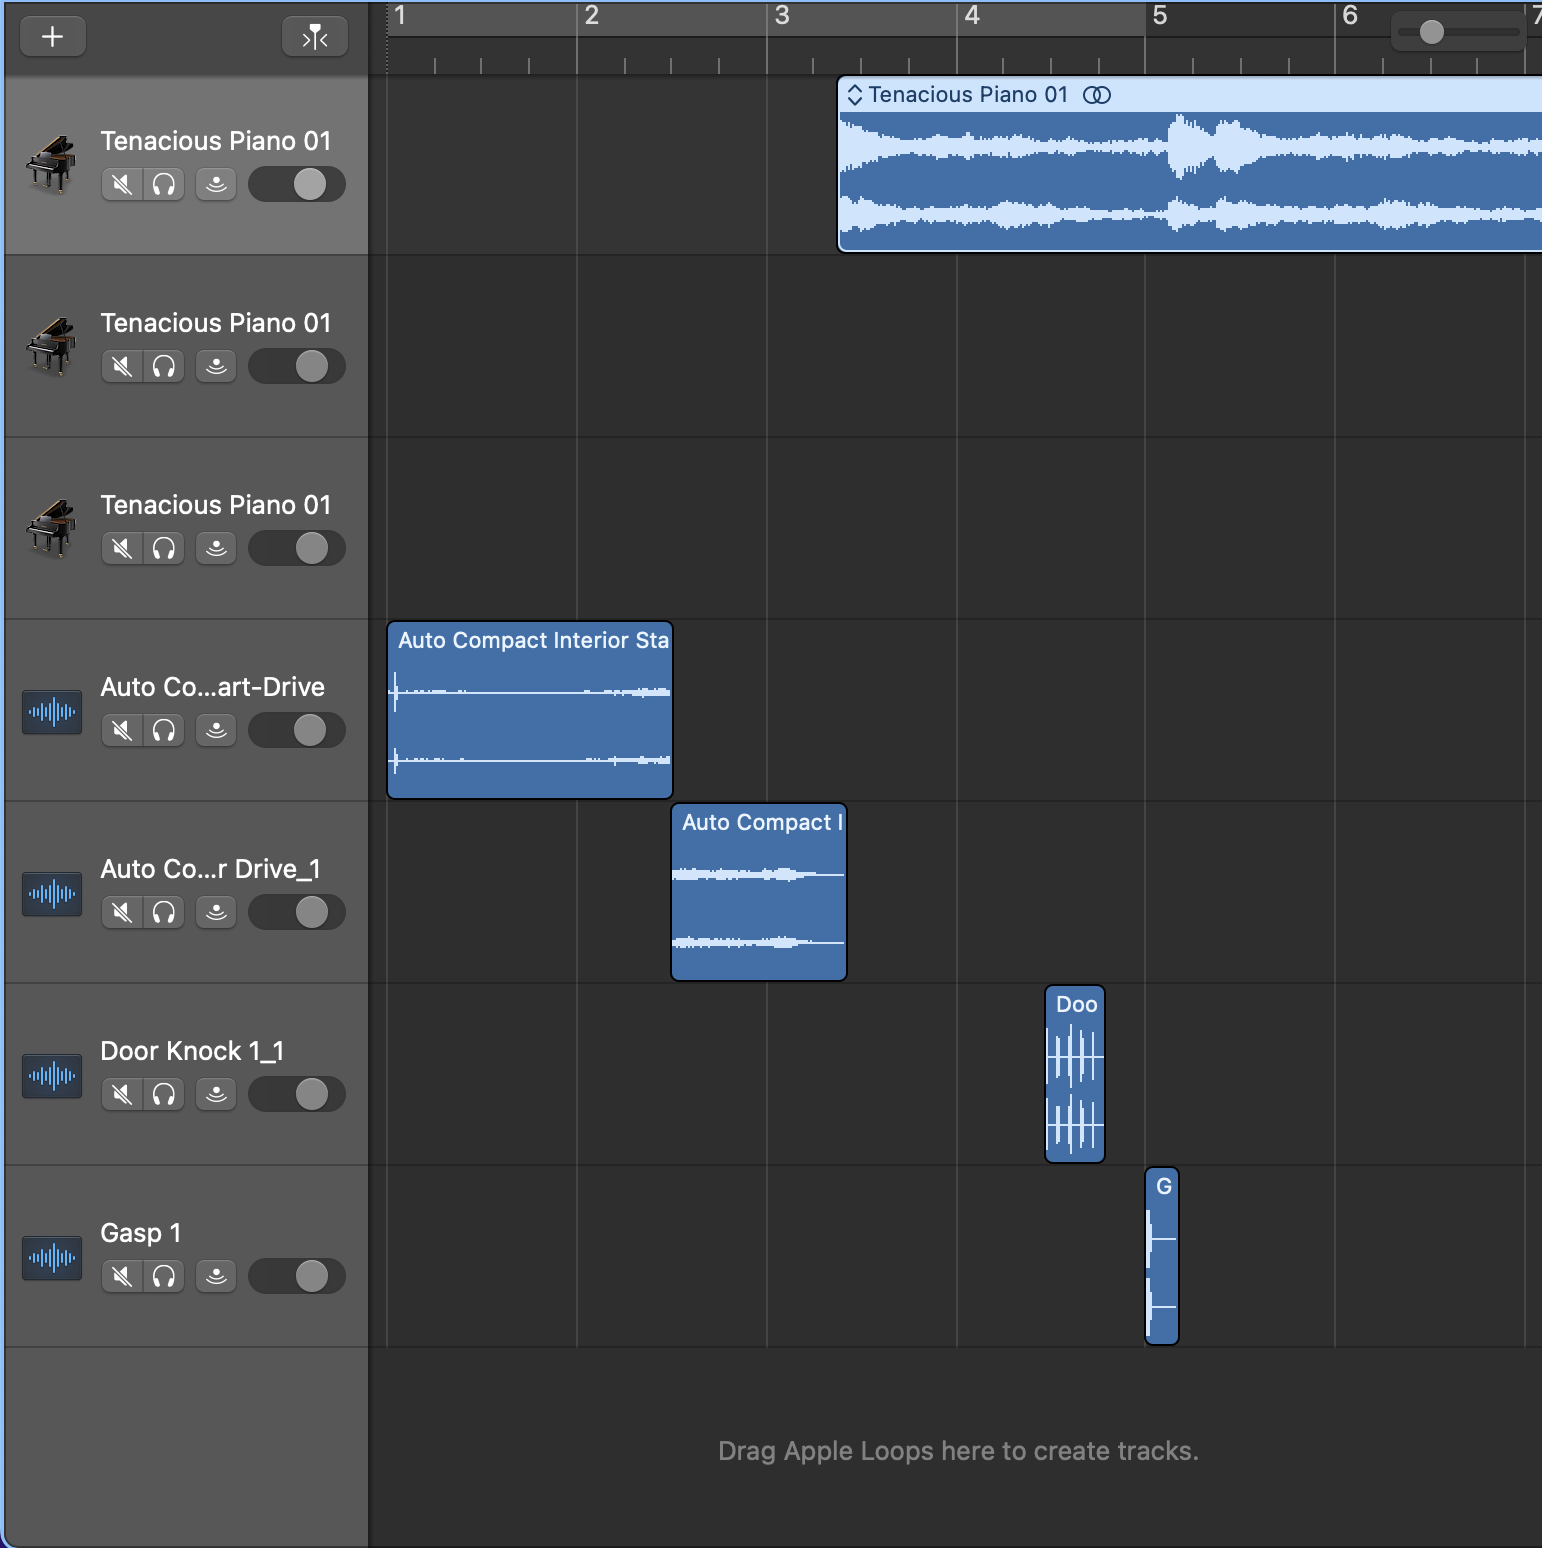Solo the Auto Co...art-Drive track with headphones button
This screenshot has width=1542, height=1548.
[x=164, y=731]
